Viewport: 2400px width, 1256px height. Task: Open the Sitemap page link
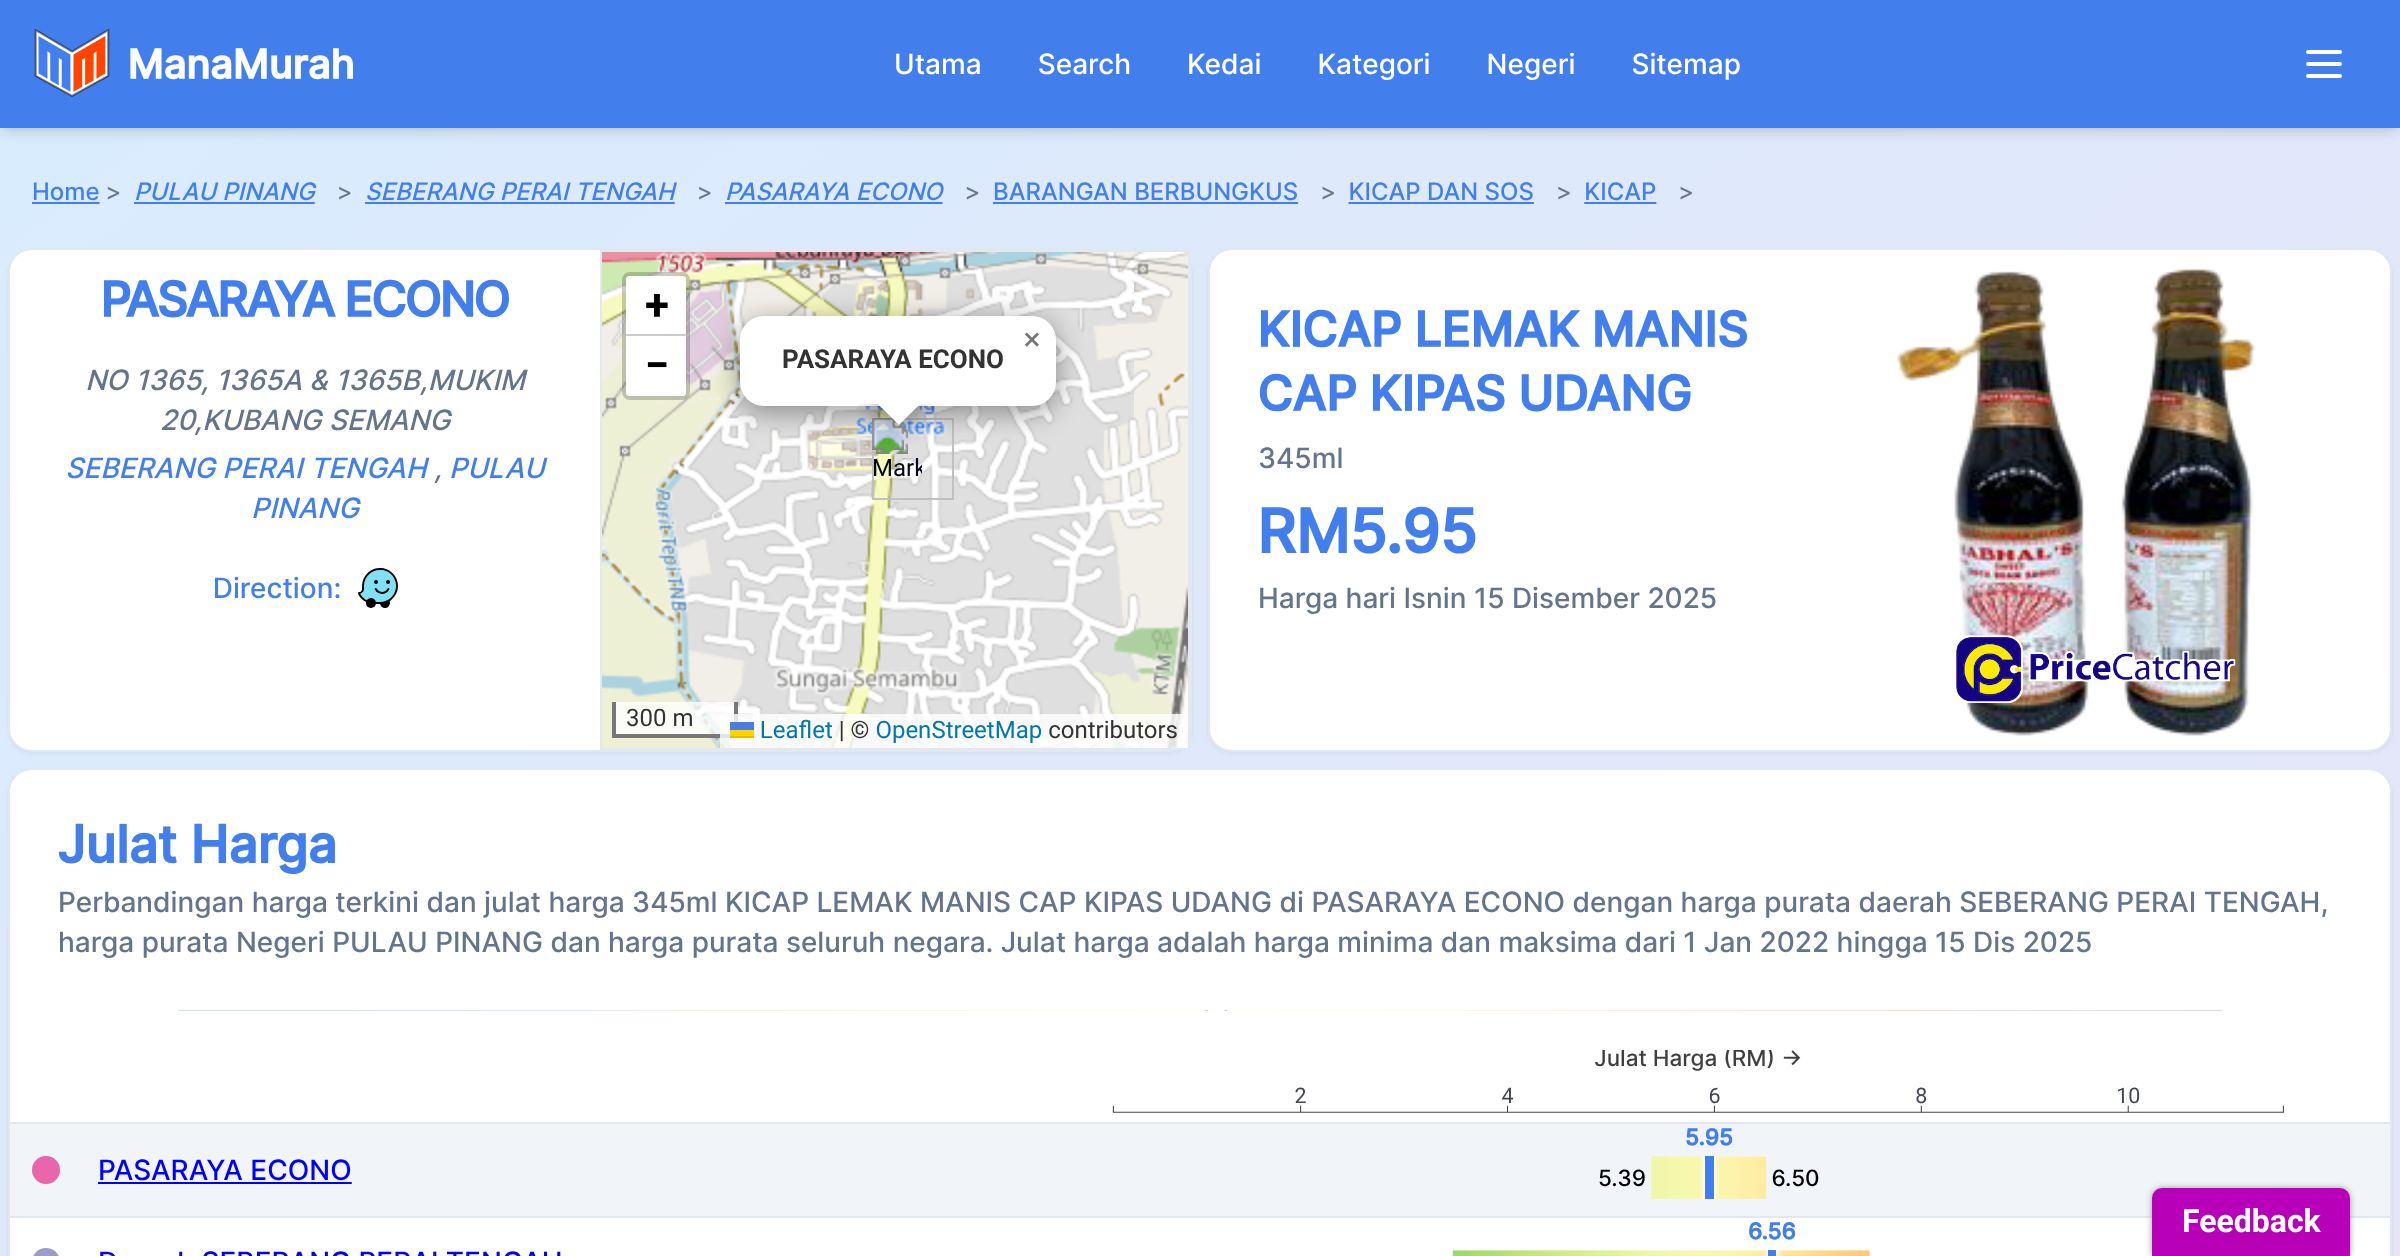tap(1685, 64)
